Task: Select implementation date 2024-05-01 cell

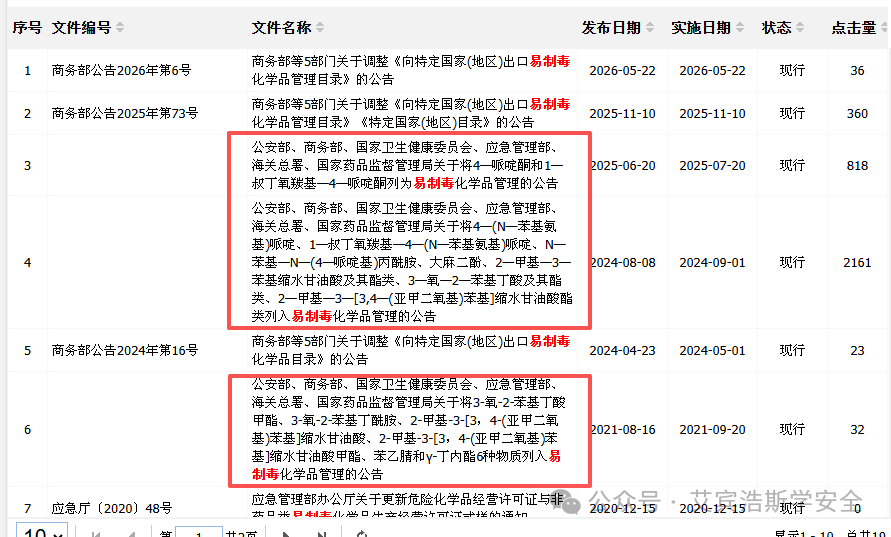Action: [x=712, y=350]
